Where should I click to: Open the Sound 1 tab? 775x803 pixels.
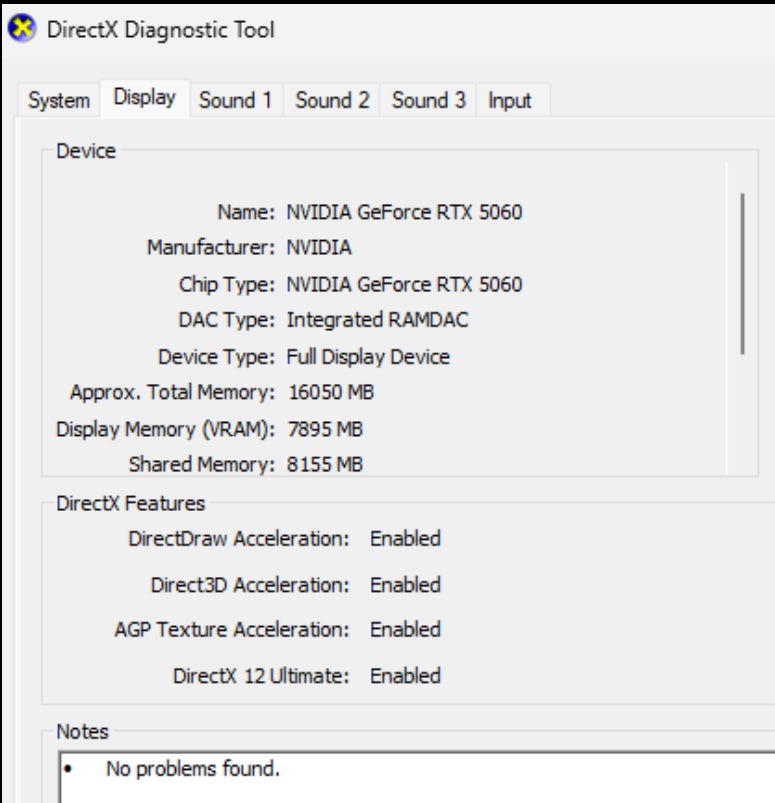coord(236,100)
